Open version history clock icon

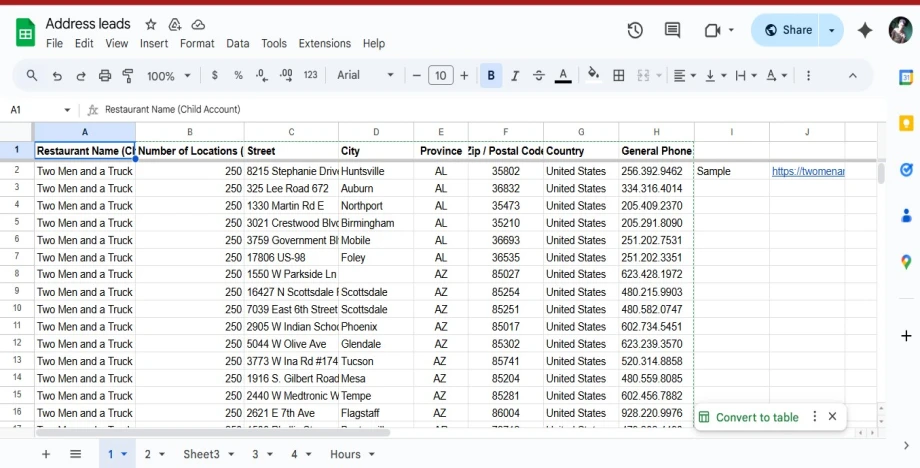pyautogui.click(x=635, y=30)
